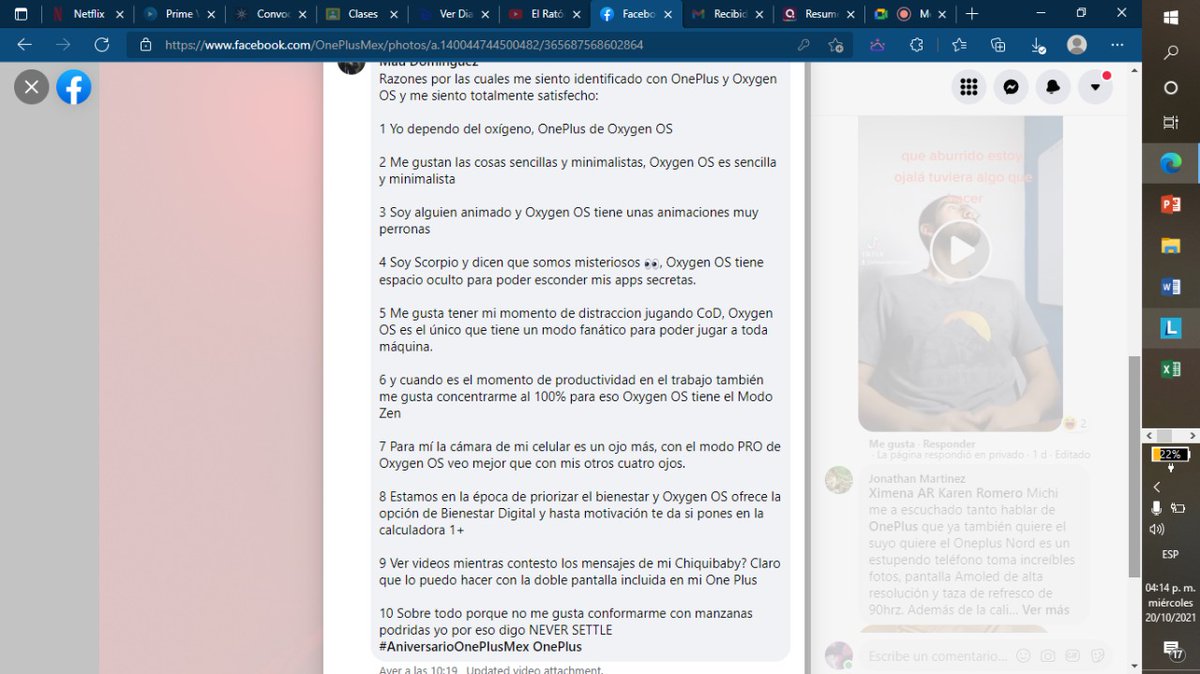
Task: Switch to the Clases tab
Action: coord(361,14)
